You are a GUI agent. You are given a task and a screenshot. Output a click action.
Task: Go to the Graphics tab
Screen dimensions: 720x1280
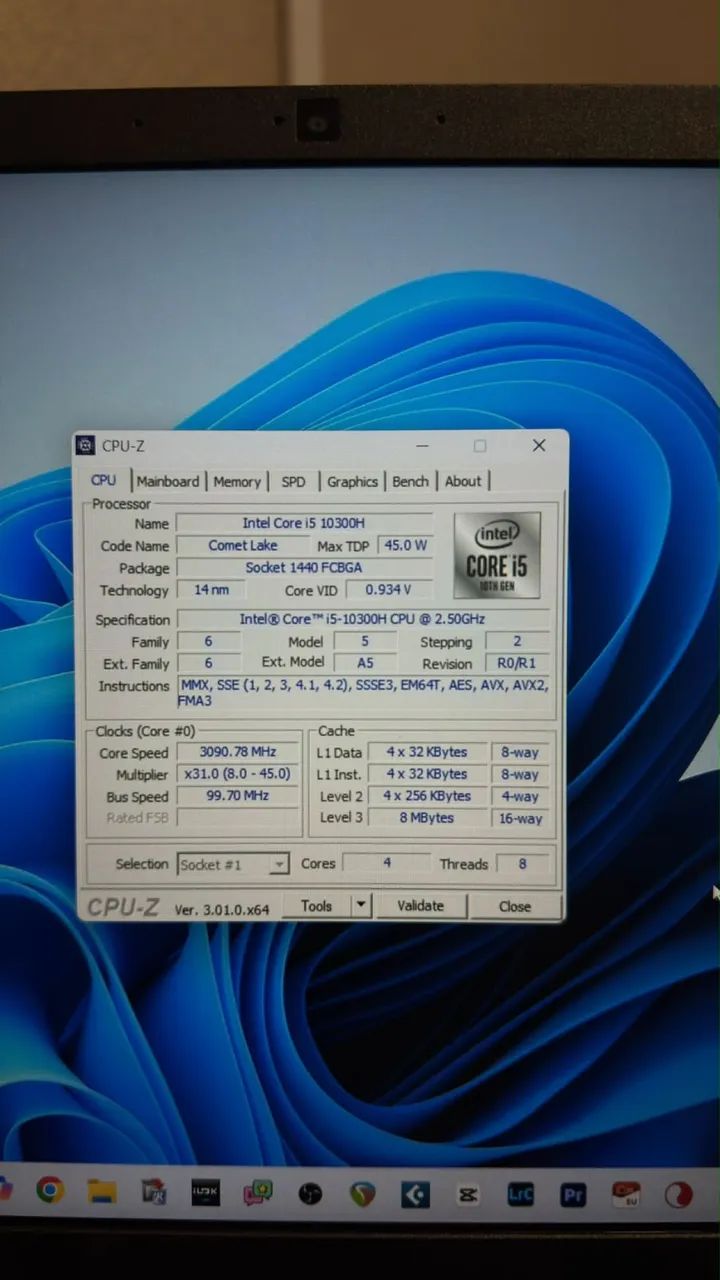352,482
